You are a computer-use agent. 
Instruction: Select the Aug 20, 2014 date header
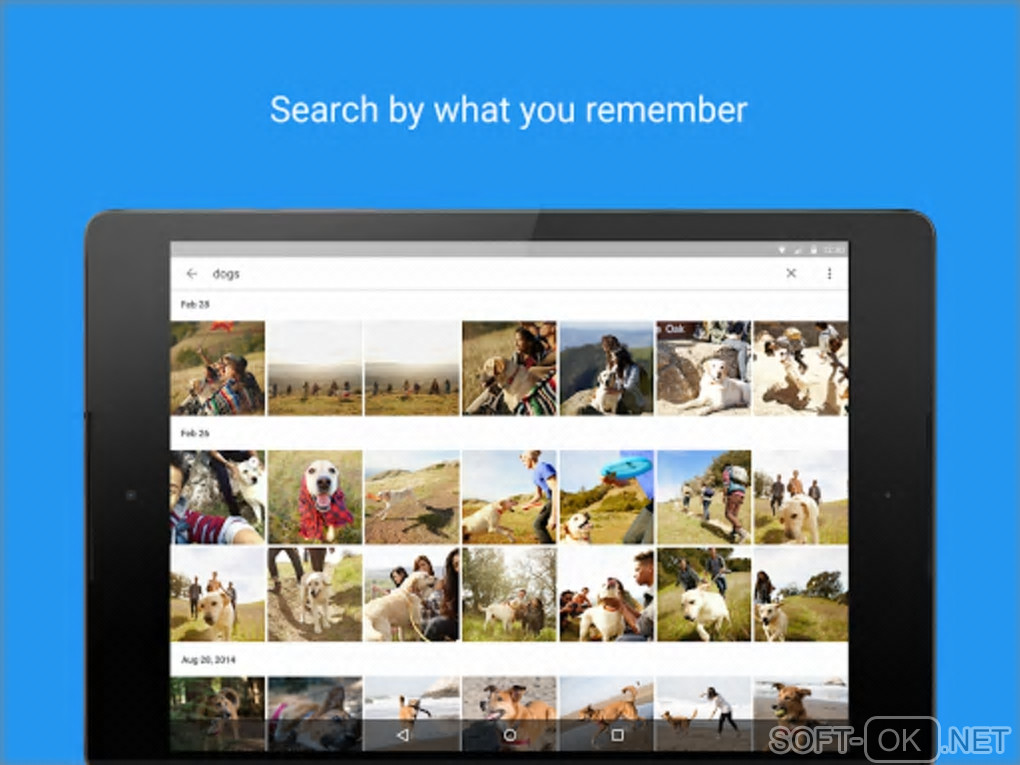tap(208, 660)
